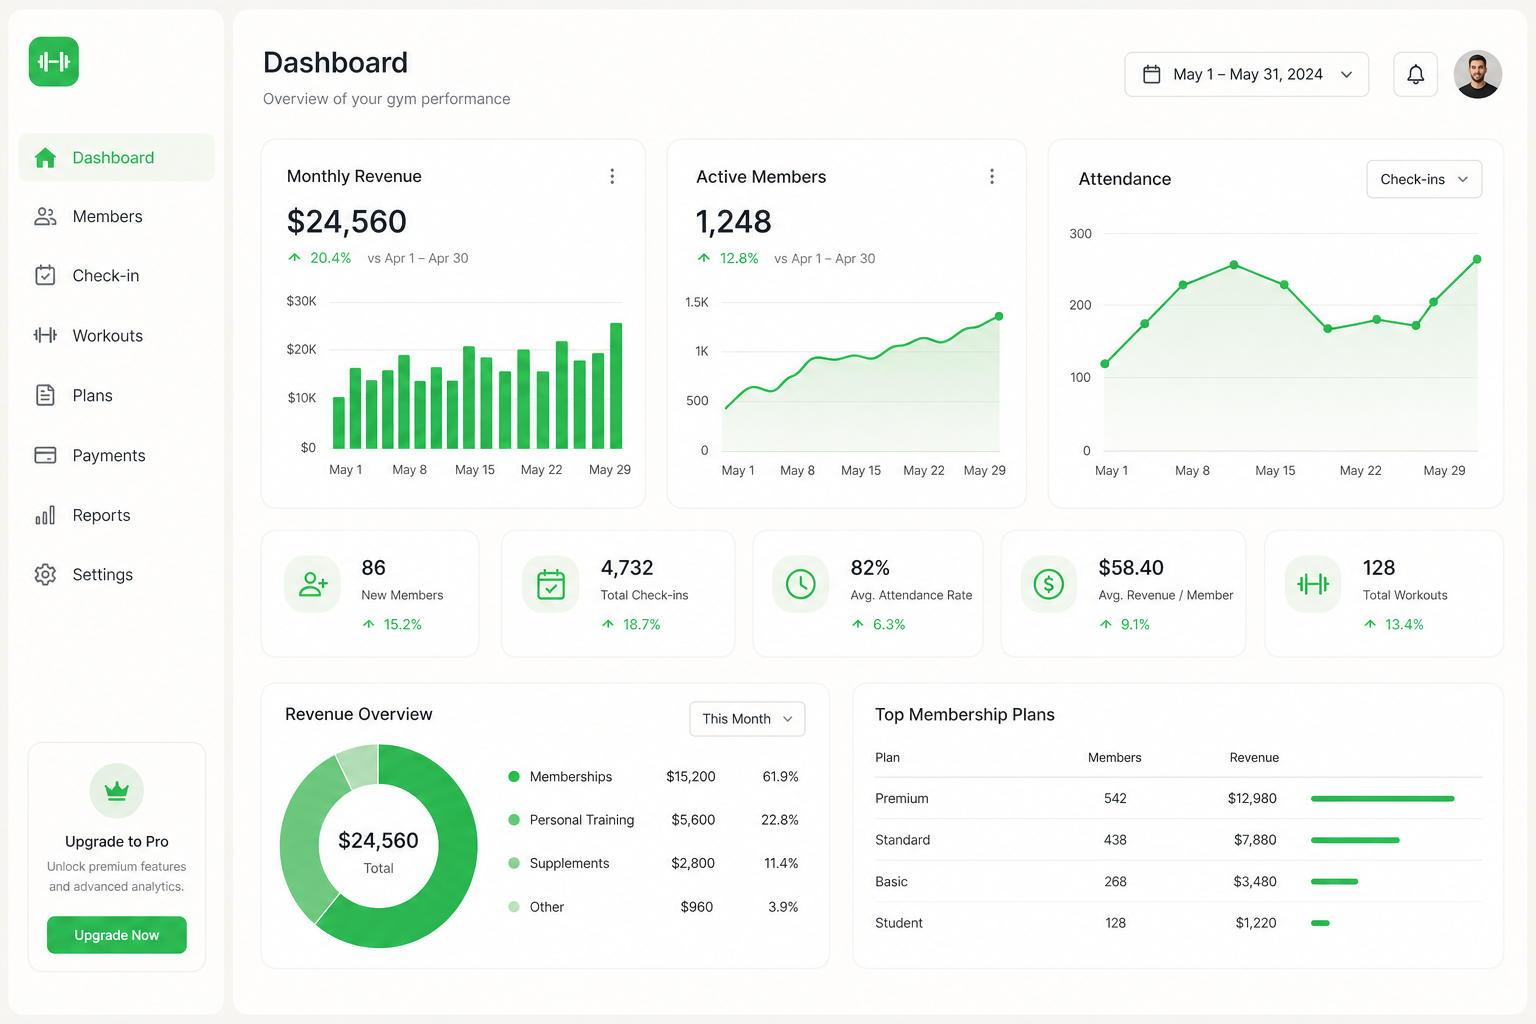The height and width of the screenshot is (1024, 1536).
Task: Click the up arrow next to 20.4%
Action: 294,258
